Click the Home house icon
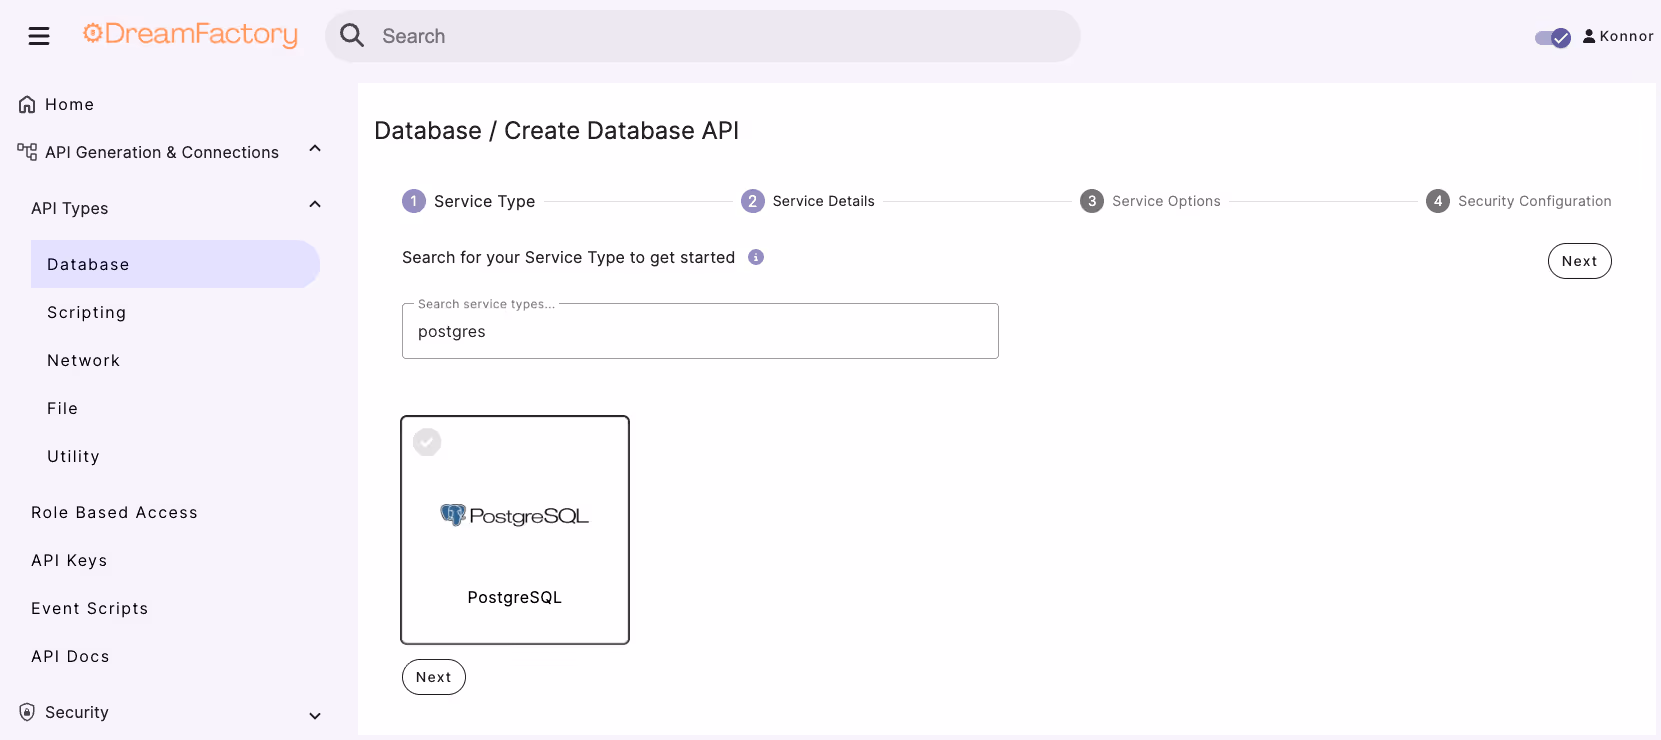The height and width of the screenshot is (740, 1661). [27, 104]
